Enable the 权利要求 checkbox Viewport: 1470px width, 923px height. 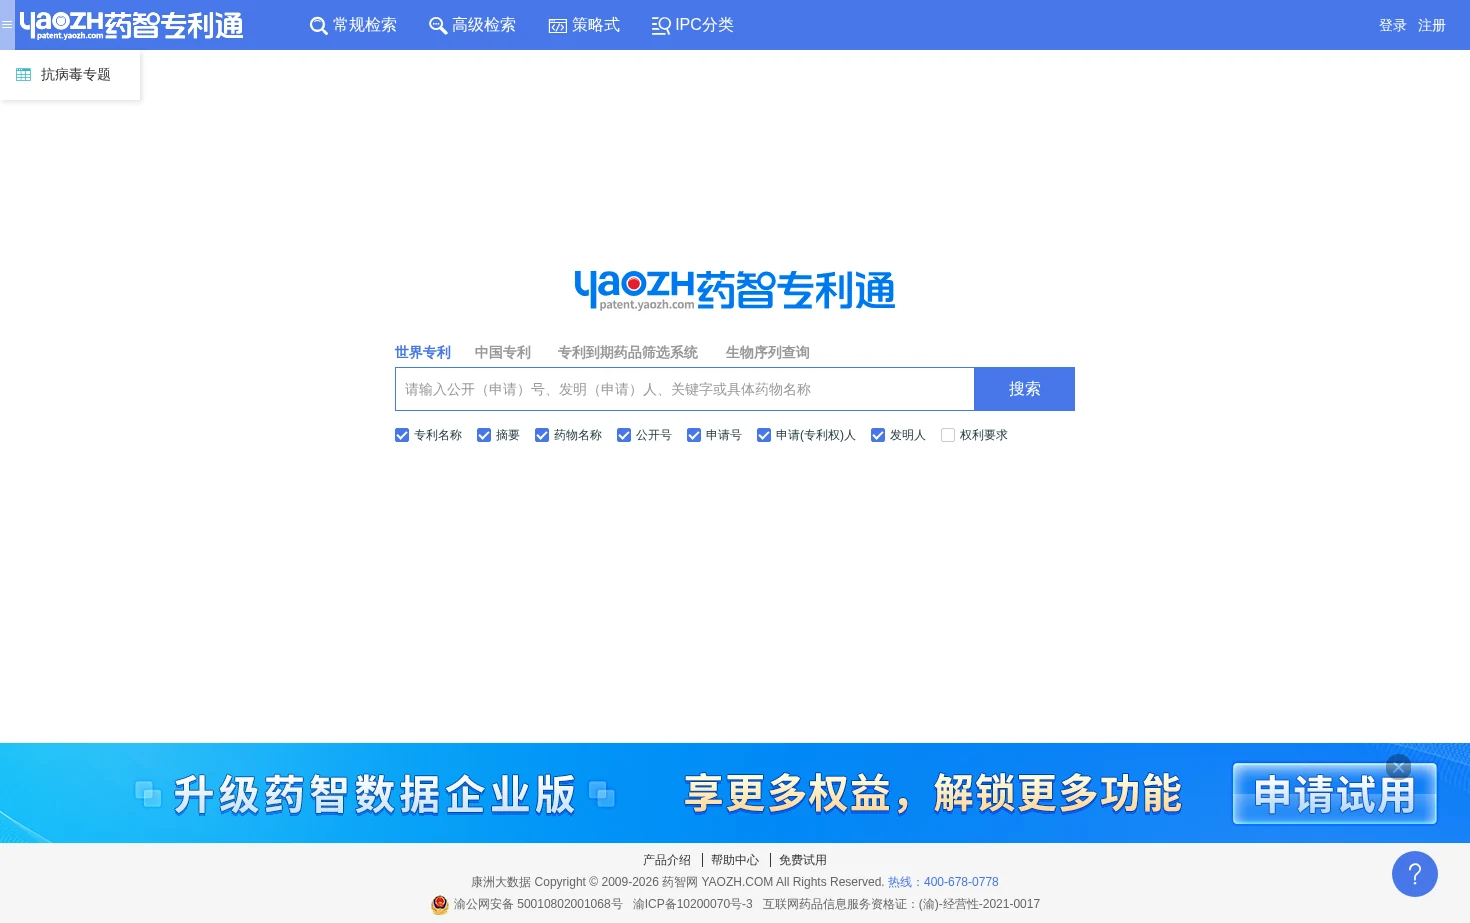948,435
